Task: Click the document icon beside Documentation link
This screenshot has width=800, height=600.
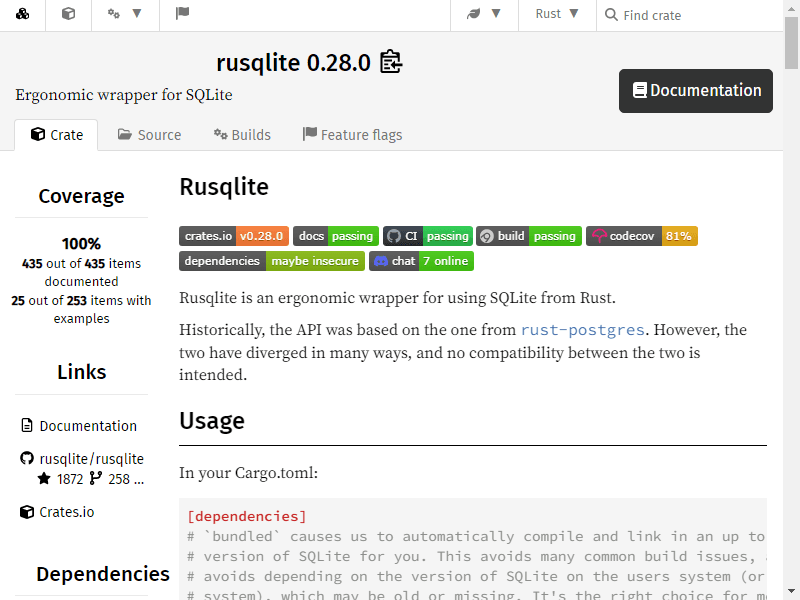Action: pos(27,426)
